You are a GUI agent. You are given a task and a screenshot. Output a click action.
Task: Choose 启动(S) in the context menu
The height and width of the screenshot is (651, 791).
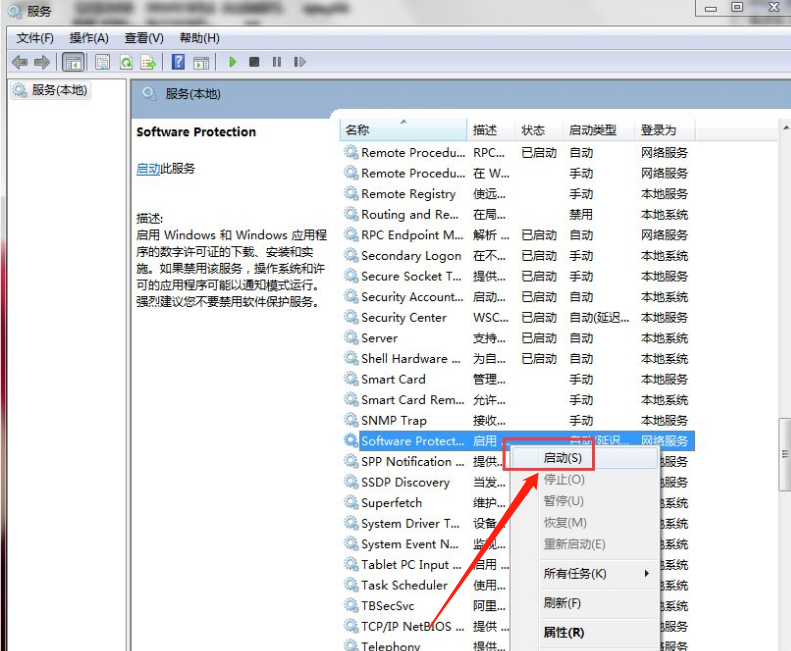562,458
